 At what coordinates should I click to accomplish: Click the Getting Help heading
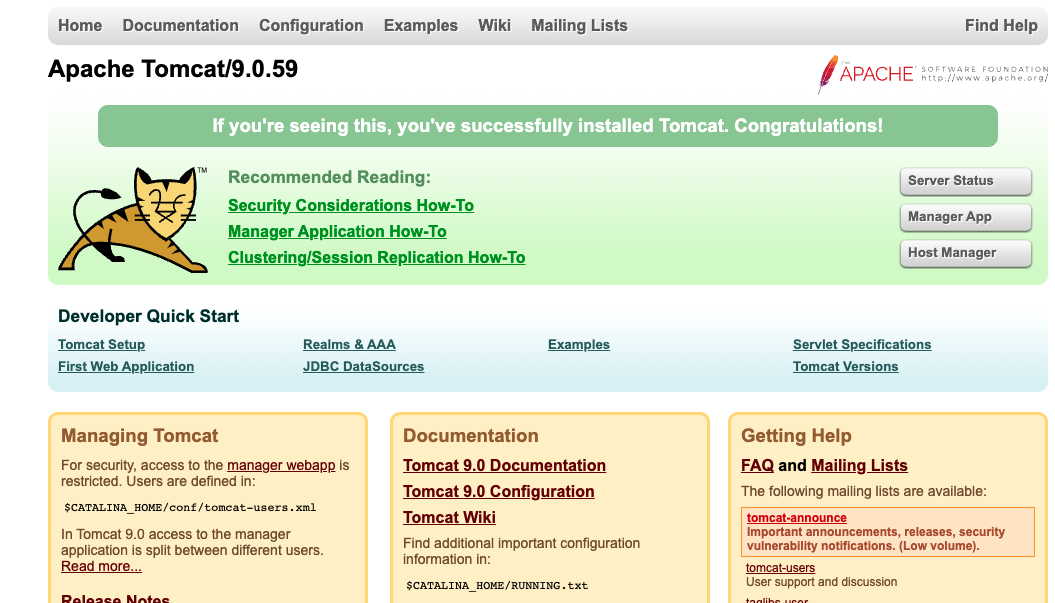(797, 436)
